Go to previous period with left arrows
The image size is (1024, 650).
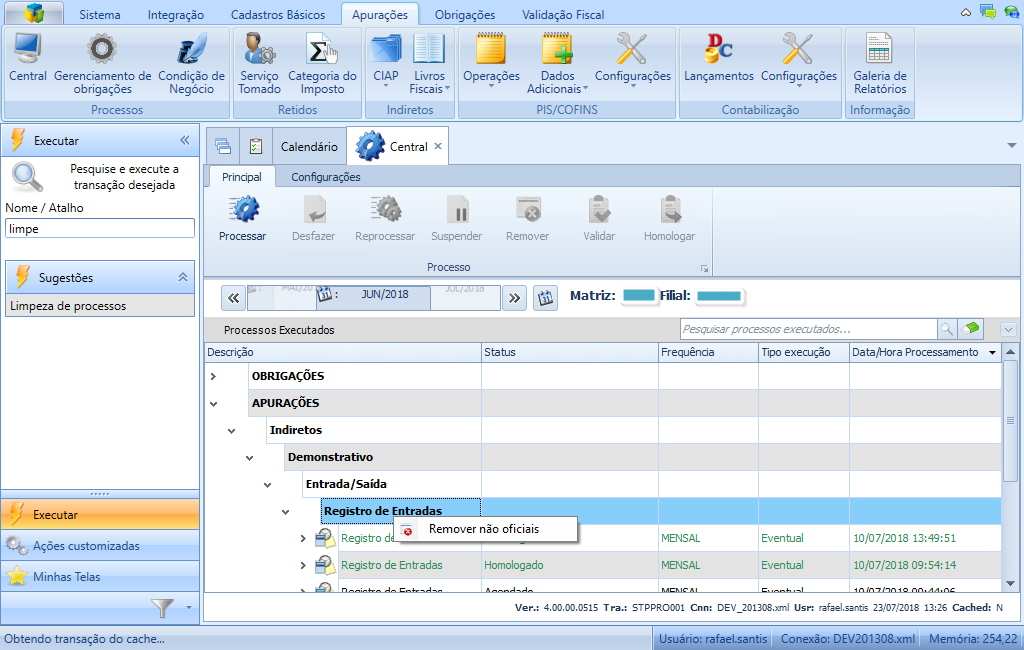click(233, 297)
